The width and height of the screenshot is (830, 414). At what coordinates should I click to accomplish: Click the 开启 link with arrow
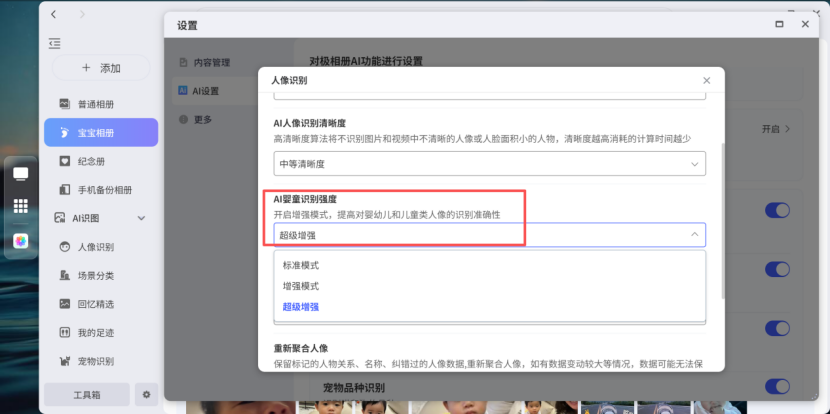point(776,129)
